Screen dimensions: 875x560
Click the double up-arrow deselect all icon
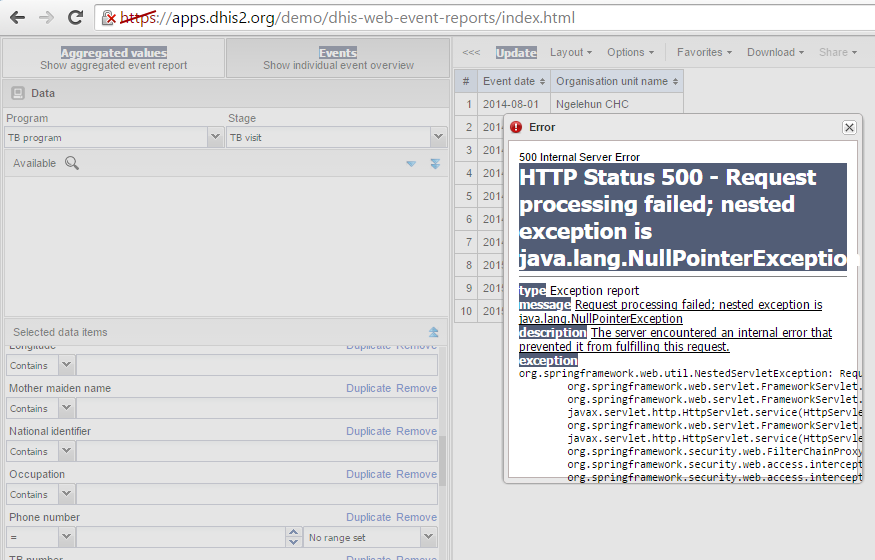tap(434, 332)
